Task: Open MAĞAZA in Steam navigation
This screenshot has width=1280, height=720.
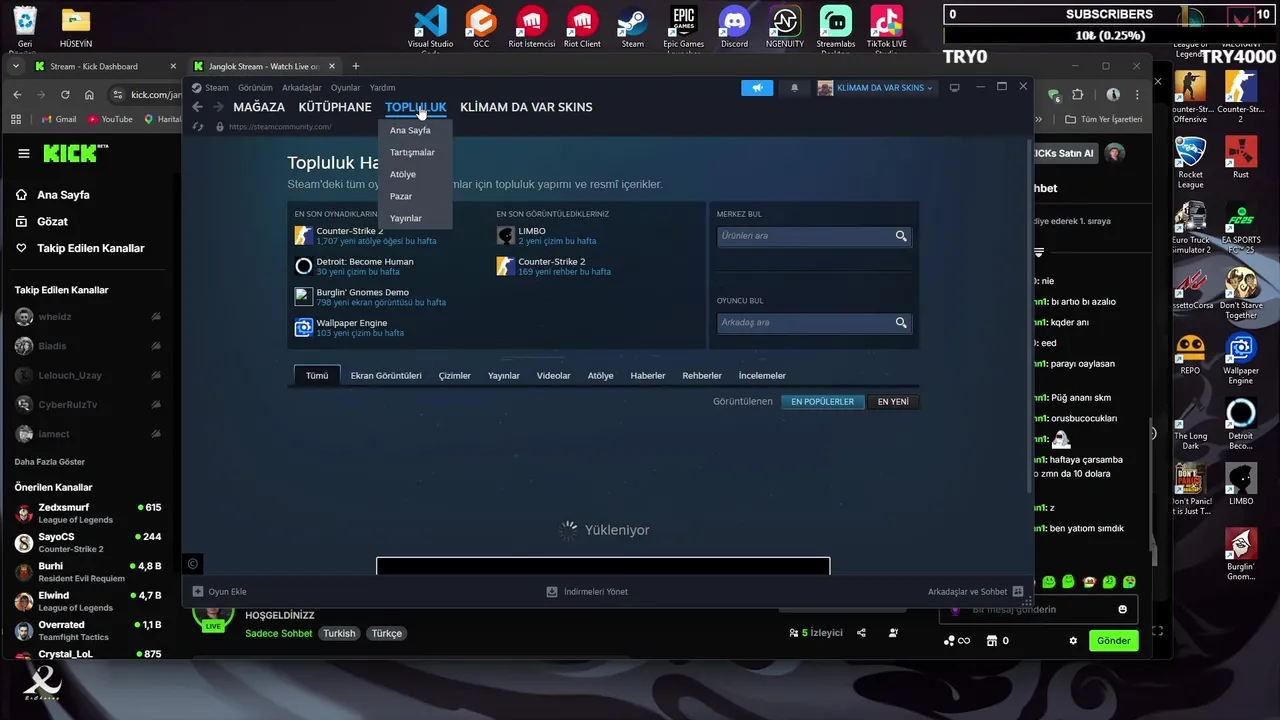Action: pos(259,107)
